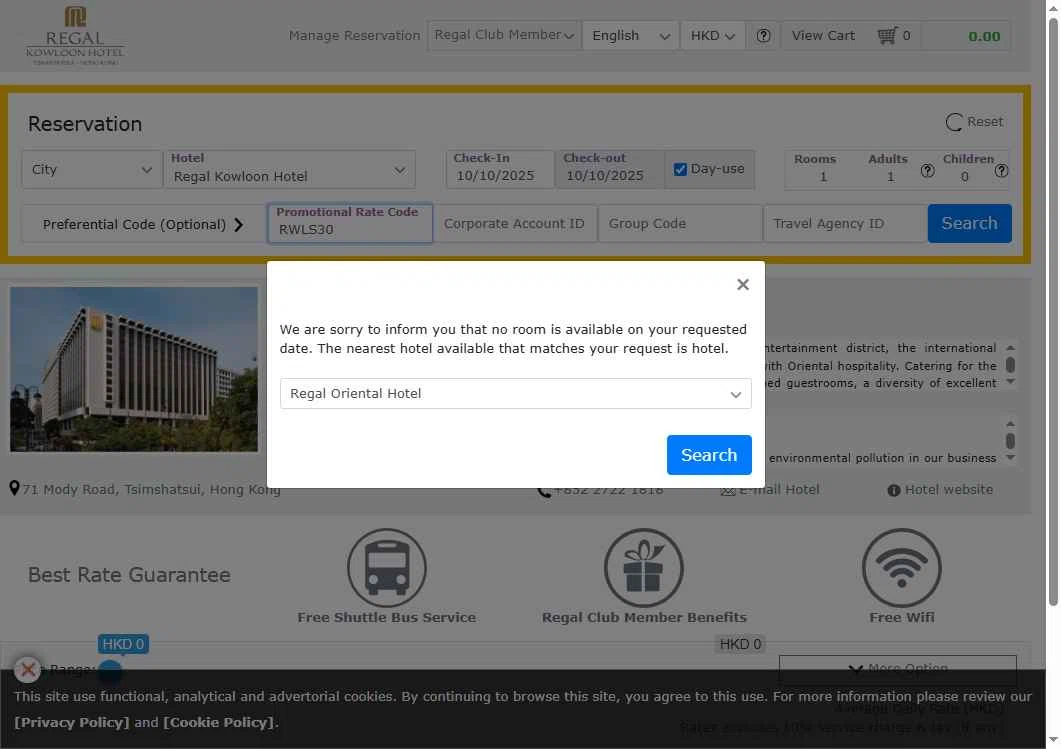Click the Corporate Account ID field
The height and width of the screenshot is (749, 1061).
tap(515, 223)
